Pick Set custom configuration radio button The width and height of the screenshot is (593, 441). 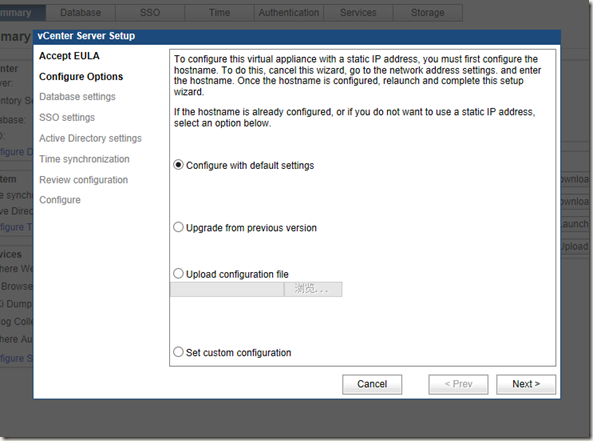(x=179, y=352)
